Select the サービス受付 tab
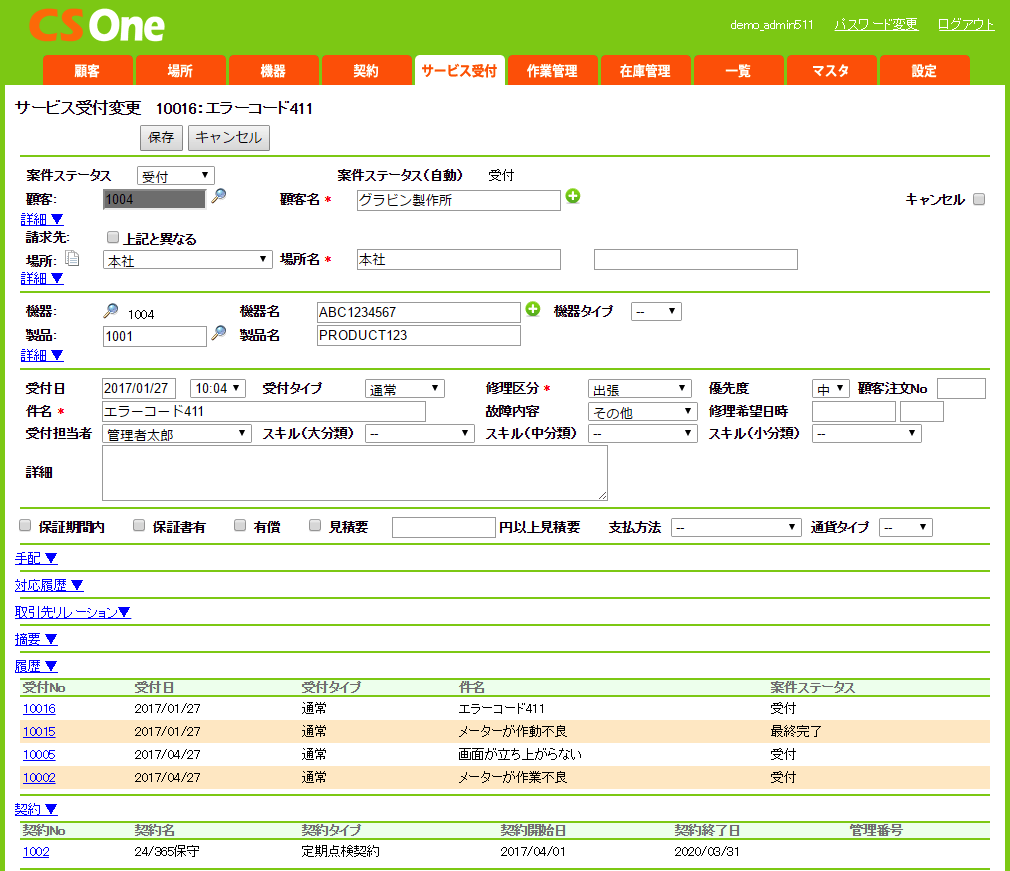This screenshot has width=1010, height=871. (460, 70)
